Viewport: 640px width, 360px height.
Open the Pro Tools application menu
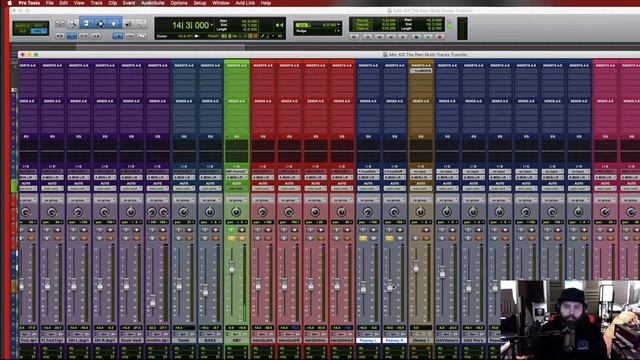tap(29, 3)
